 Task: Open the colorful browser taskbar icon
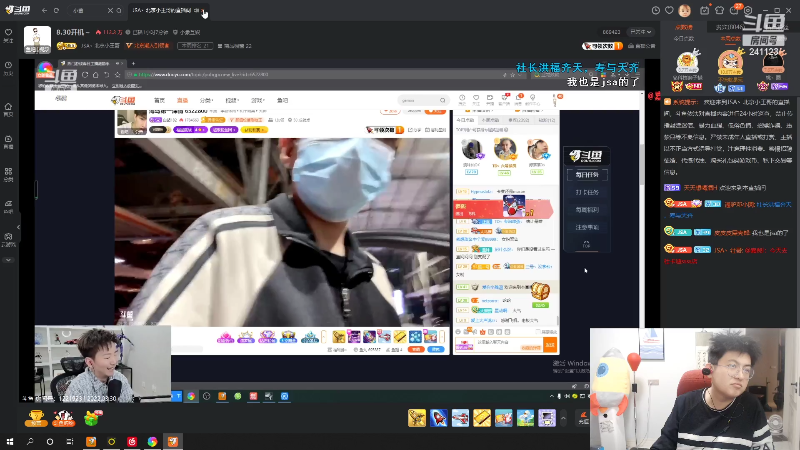pos(152,441)
